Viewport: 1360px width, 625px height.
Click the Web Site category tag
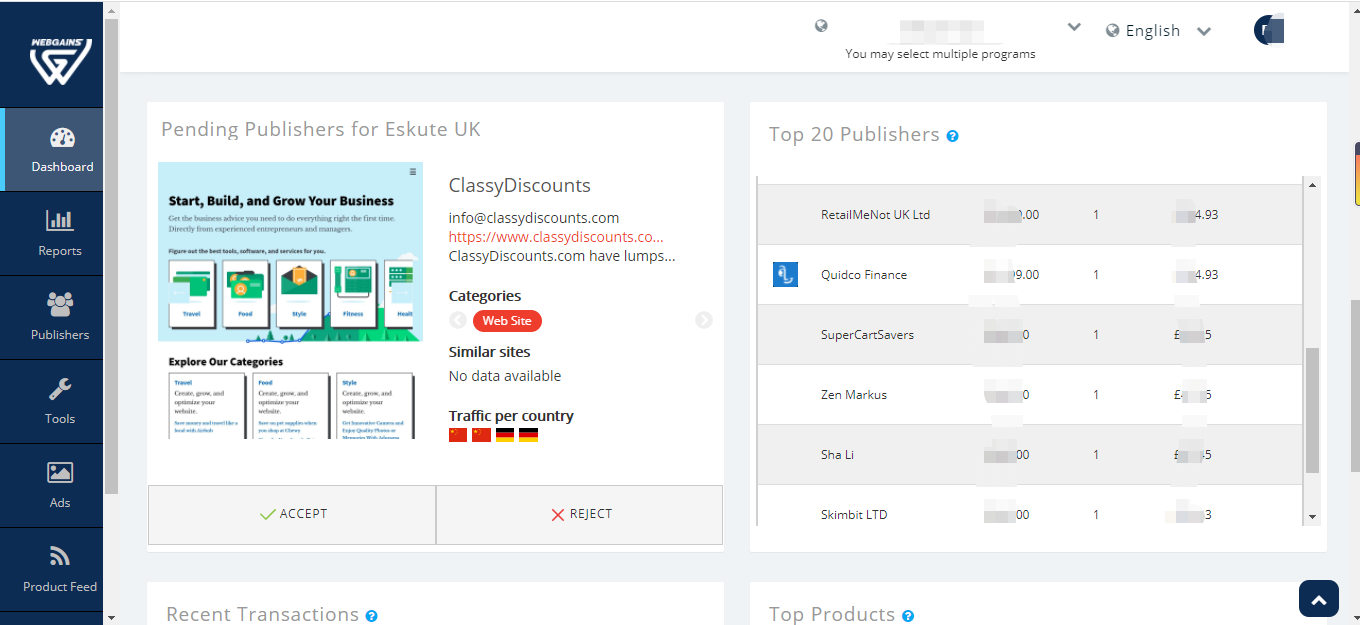click(x=507, y=321)
